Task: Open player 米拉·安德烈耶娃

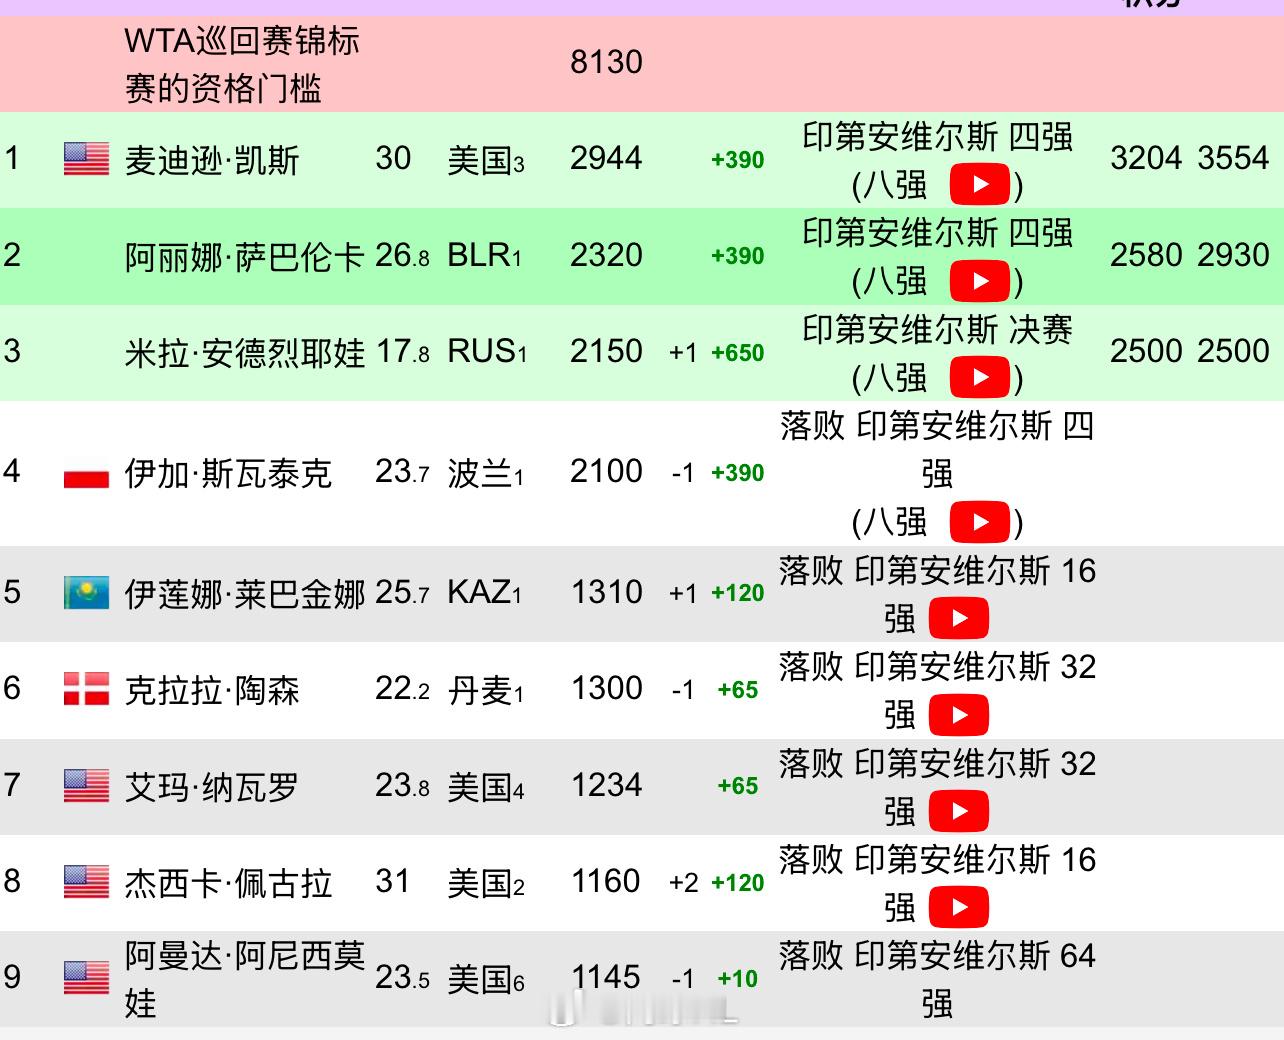Action: [244, 353]
